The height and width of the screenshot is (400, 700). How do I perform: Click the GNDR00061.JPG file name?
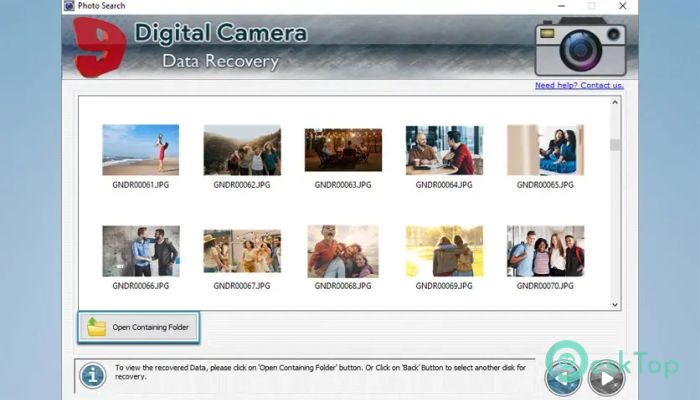[x=141, y=185]
